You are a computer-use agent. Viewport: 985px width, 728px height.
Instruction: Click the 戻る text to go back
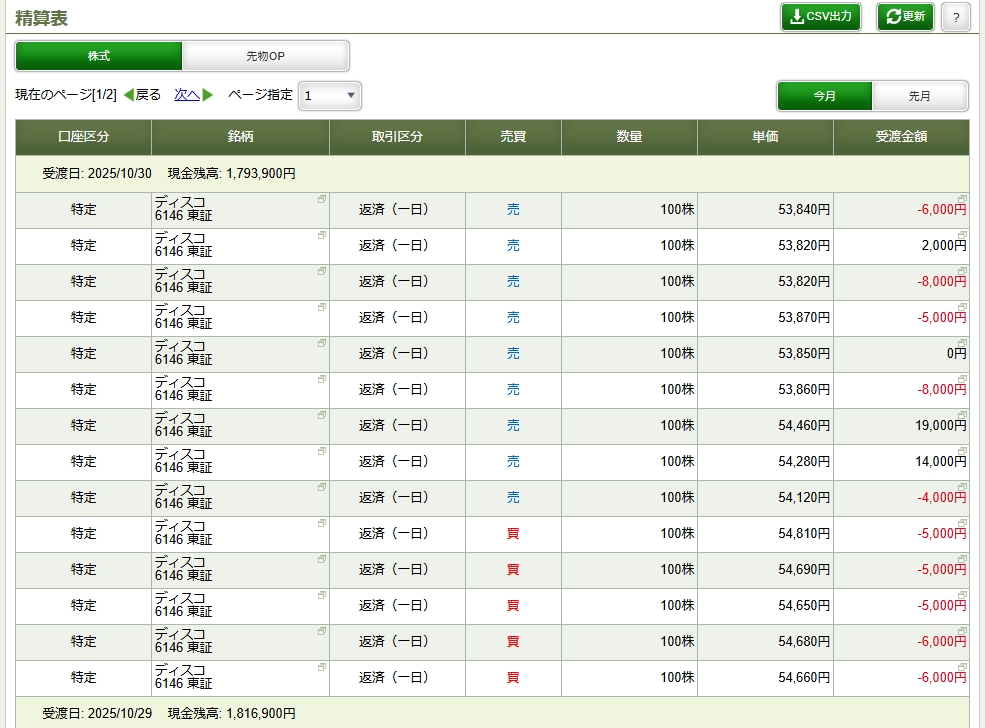tap(148, 95)
